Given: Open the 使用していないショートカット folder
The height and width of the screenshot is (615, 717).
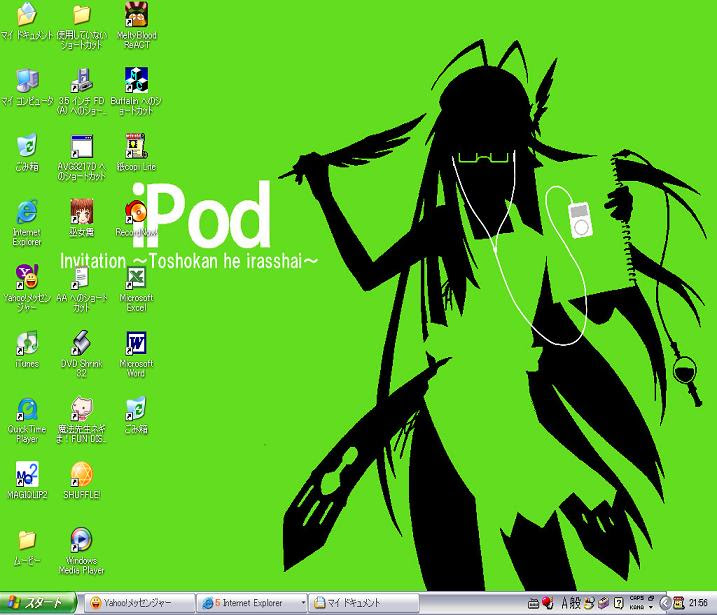Looking at the screenshot, I should tap(81, 15).
